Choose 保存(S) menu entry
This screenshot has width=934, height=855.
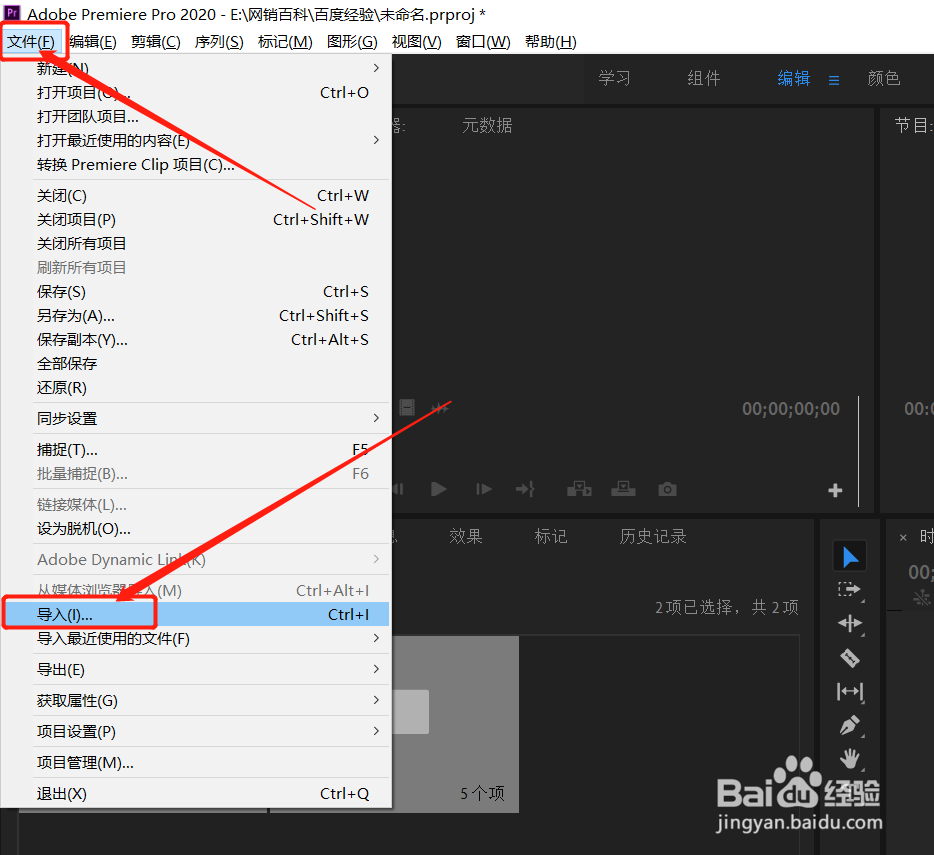tap(196, 291)
